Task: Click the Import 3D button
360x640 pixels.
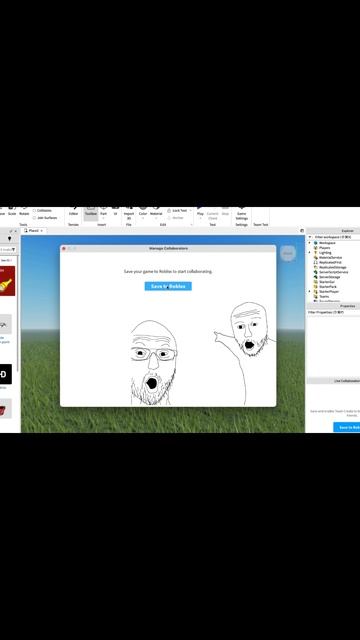Action: click(x=129, y=213)
